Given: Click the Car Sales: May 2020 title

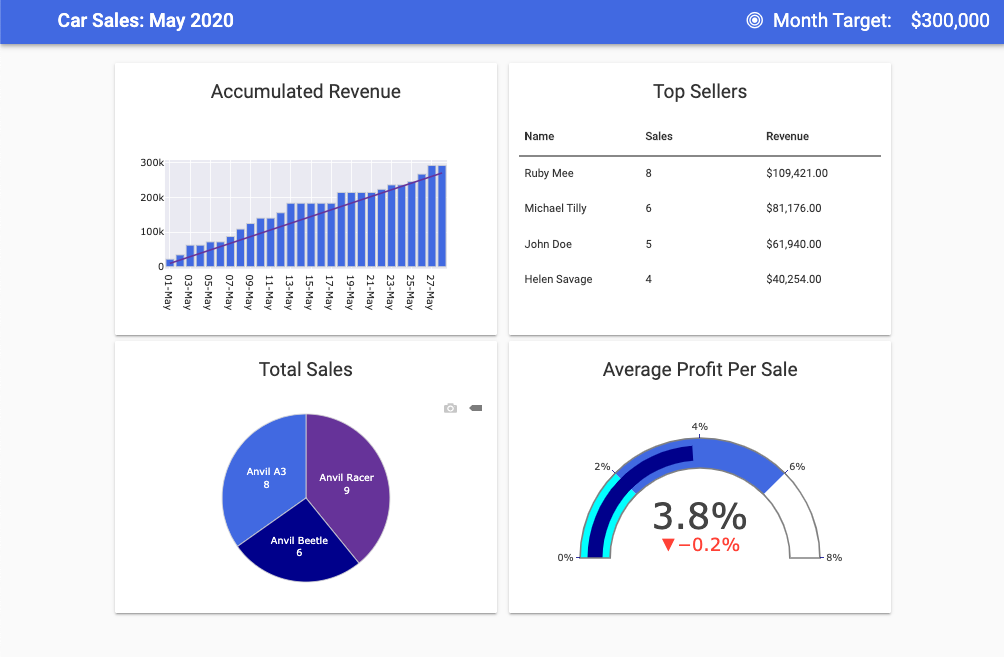Looking at the screenshot, I should pos(145,20).
